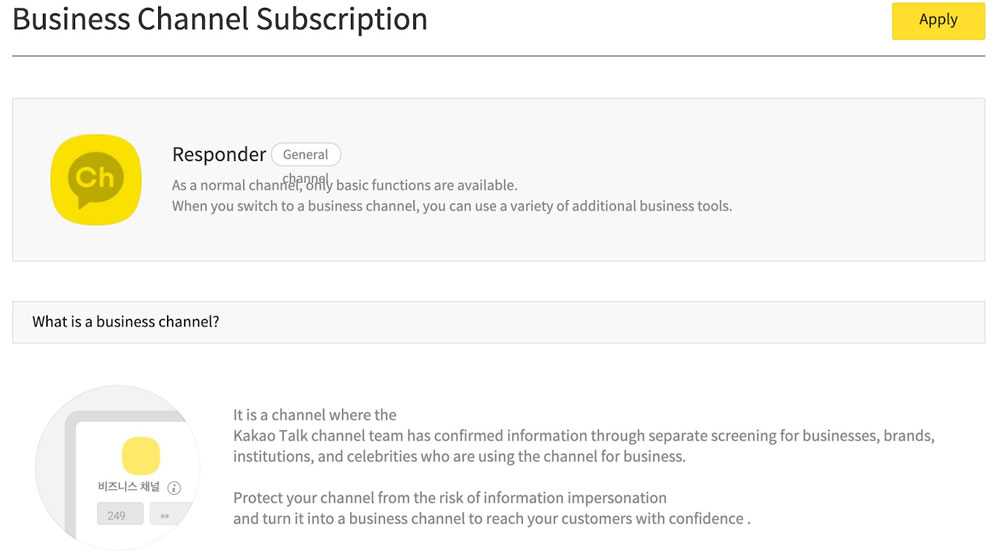The image size is (1000, 556).
Task: Click the info icon beside 비즈니스 채널
Action: click(174, 488)
